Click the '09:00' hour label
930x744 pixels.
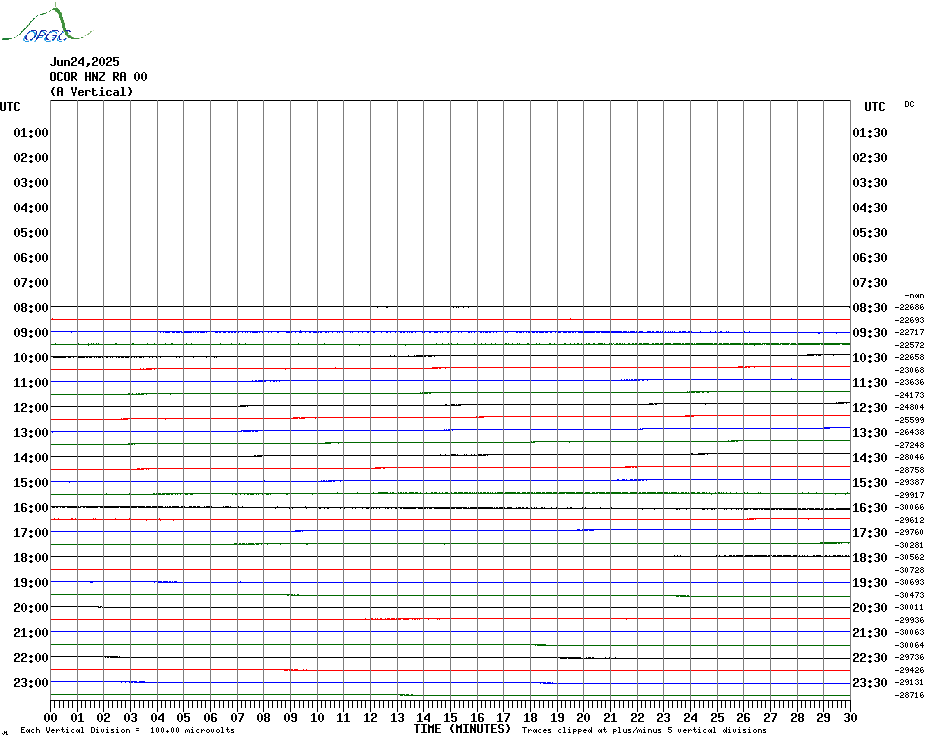pyautogui.click(x=31, y=332)
